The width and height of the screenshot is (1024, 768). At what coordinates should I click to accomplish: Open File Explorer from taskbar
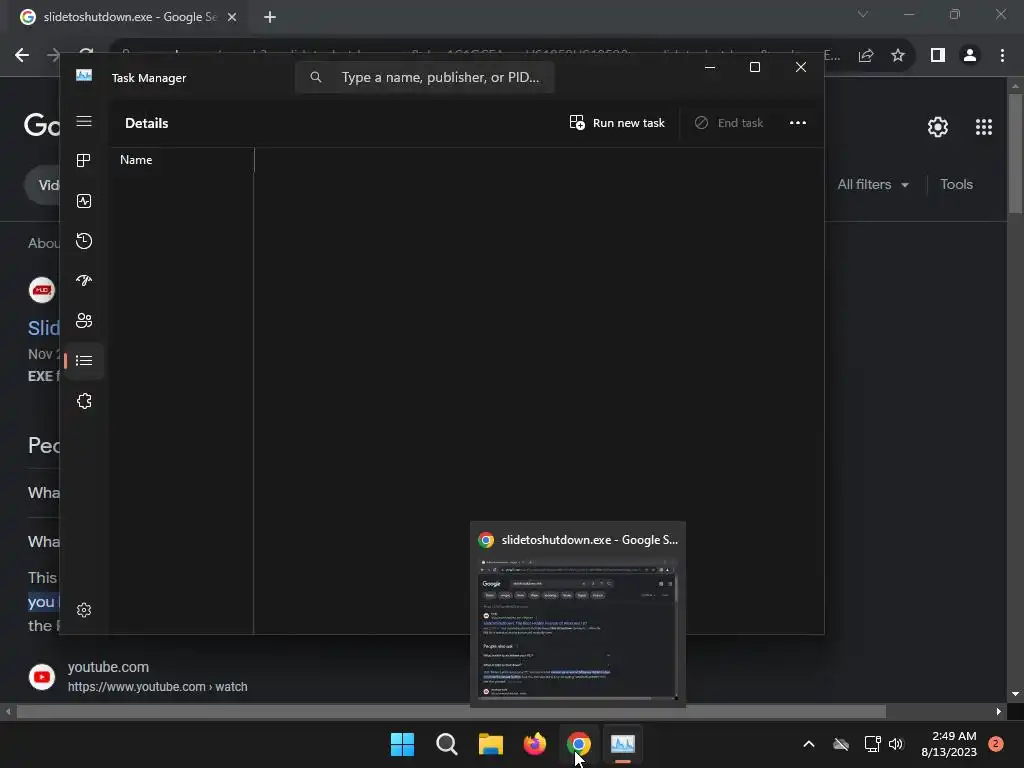pos(490,744)
